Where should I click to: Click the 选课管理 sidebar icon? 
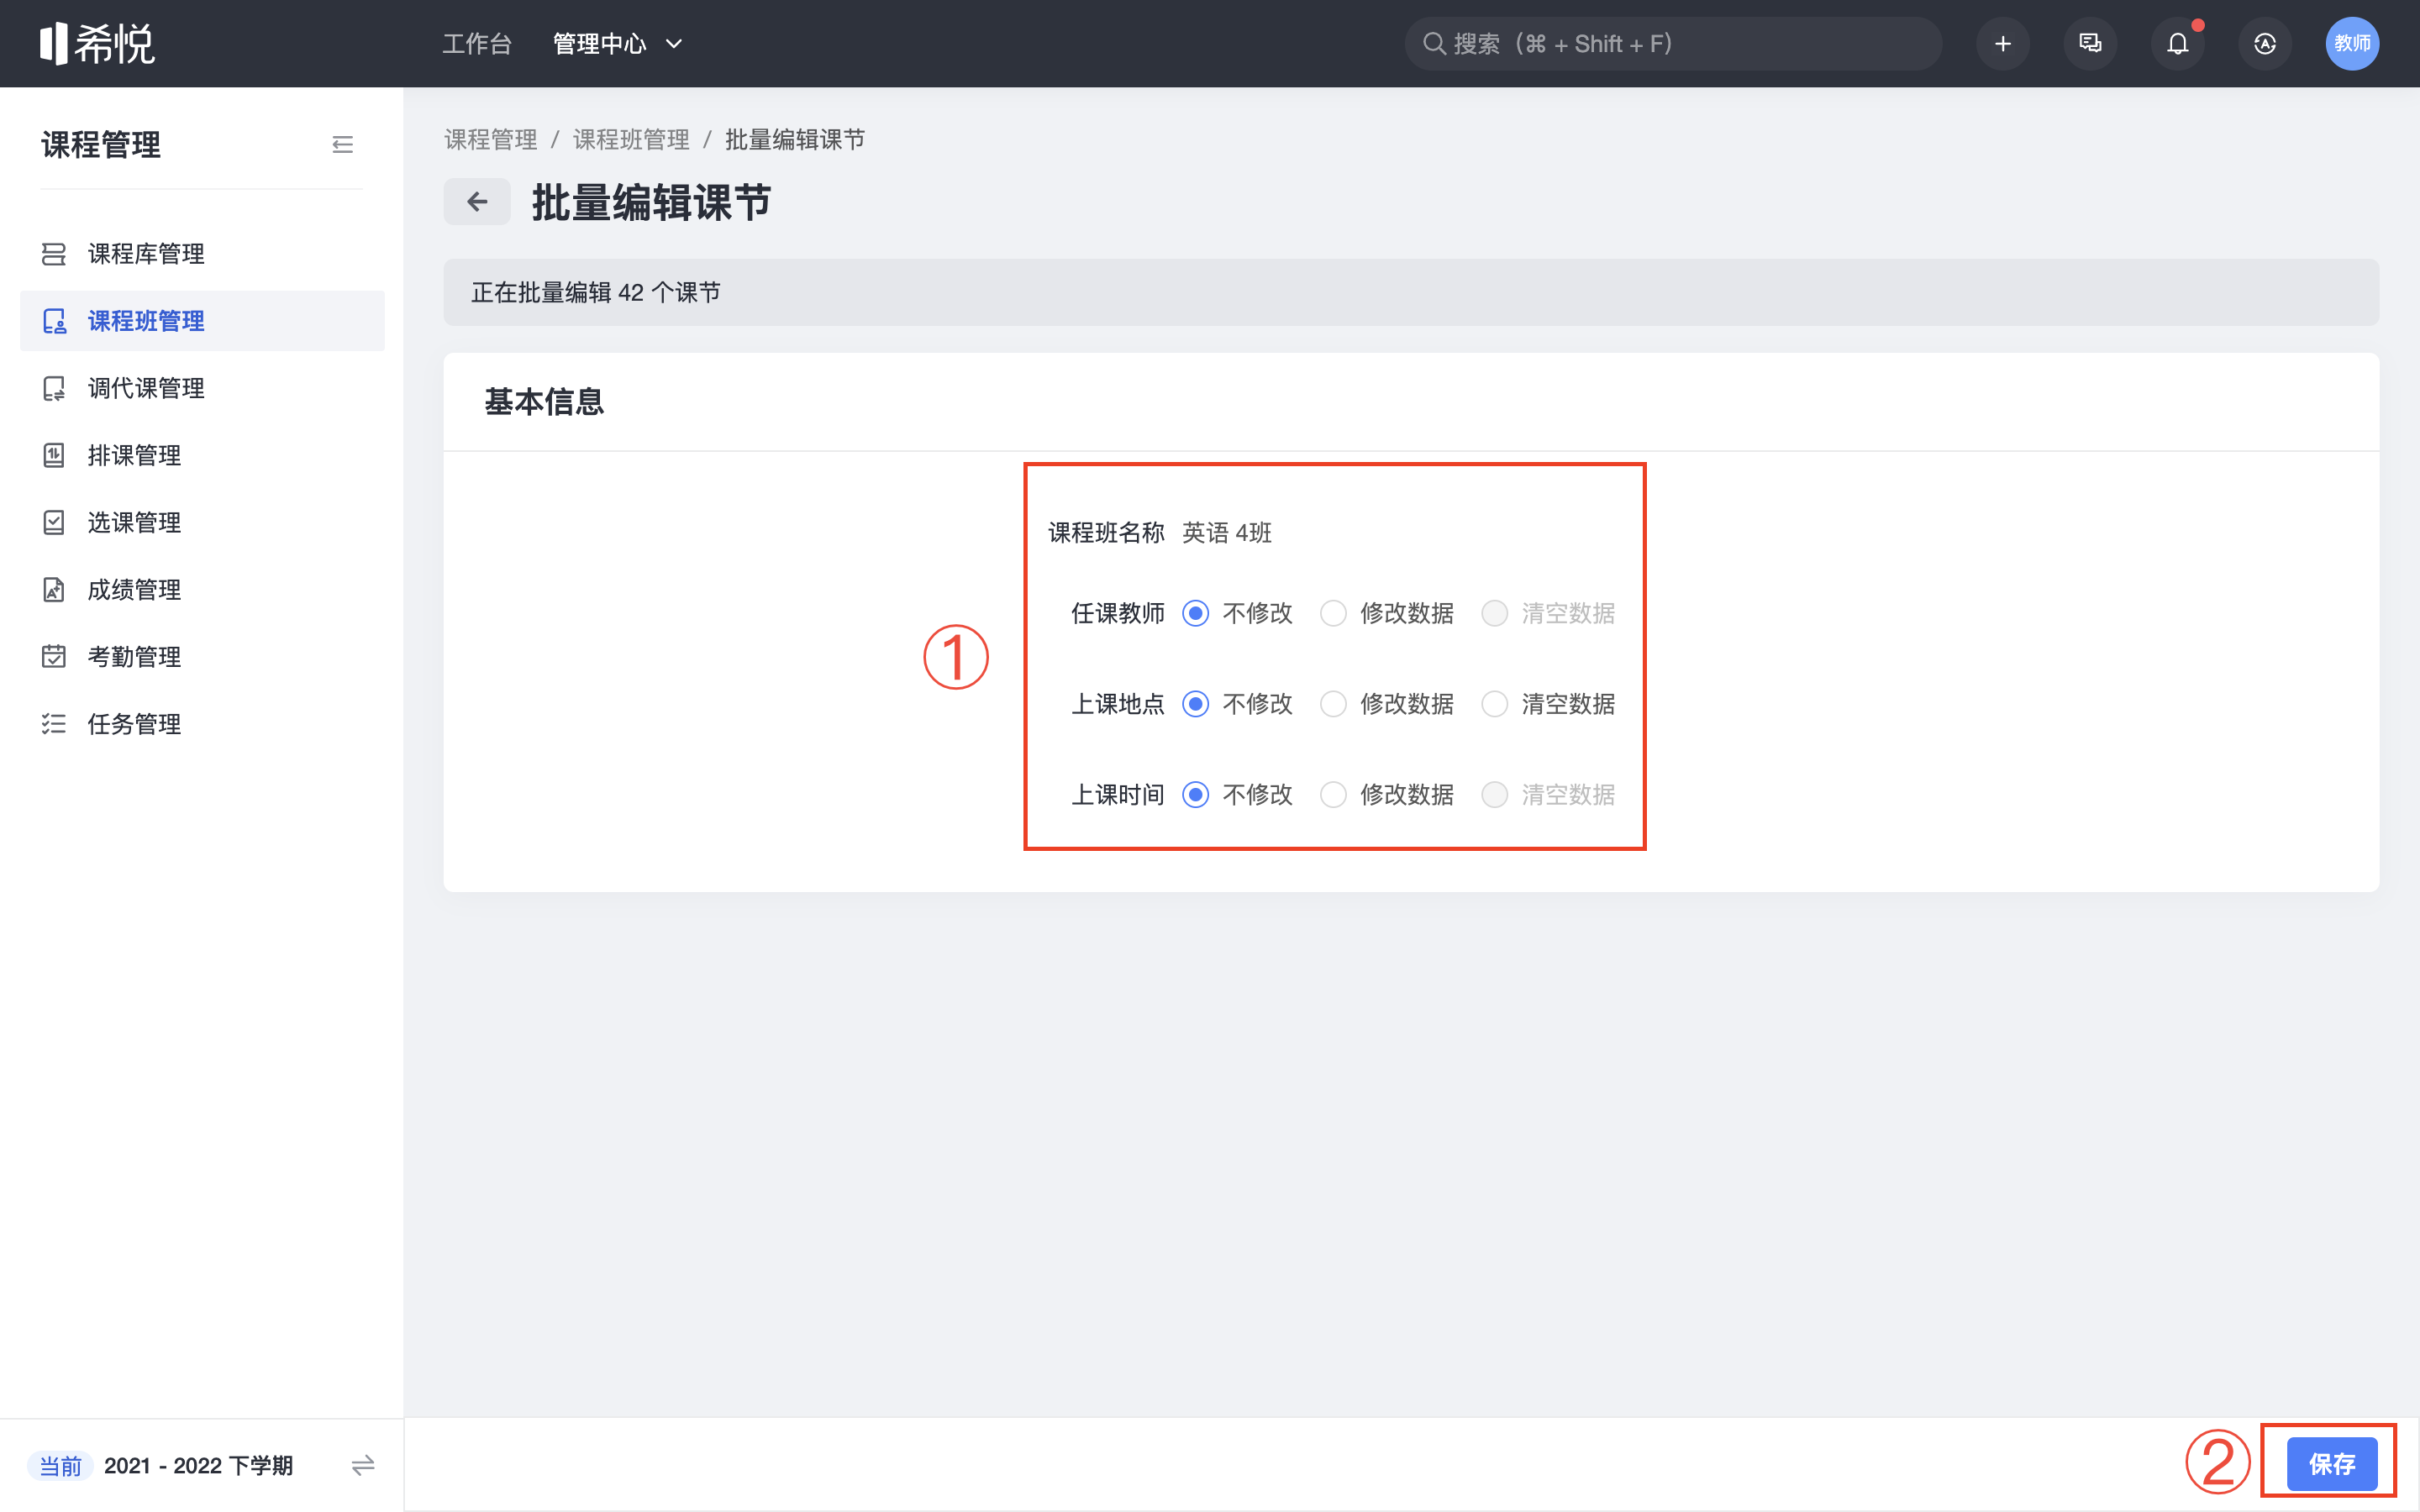tap(54, 522)
